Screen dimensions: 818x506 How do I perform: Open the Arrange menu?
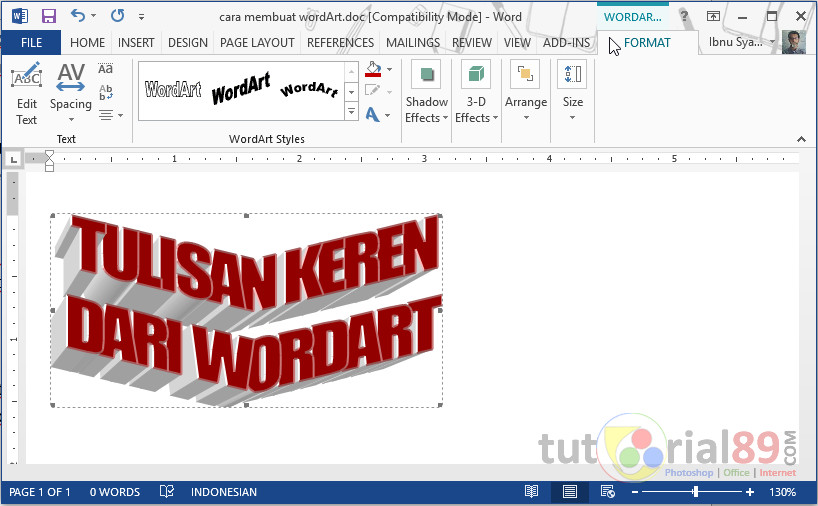tap(526, 90)
